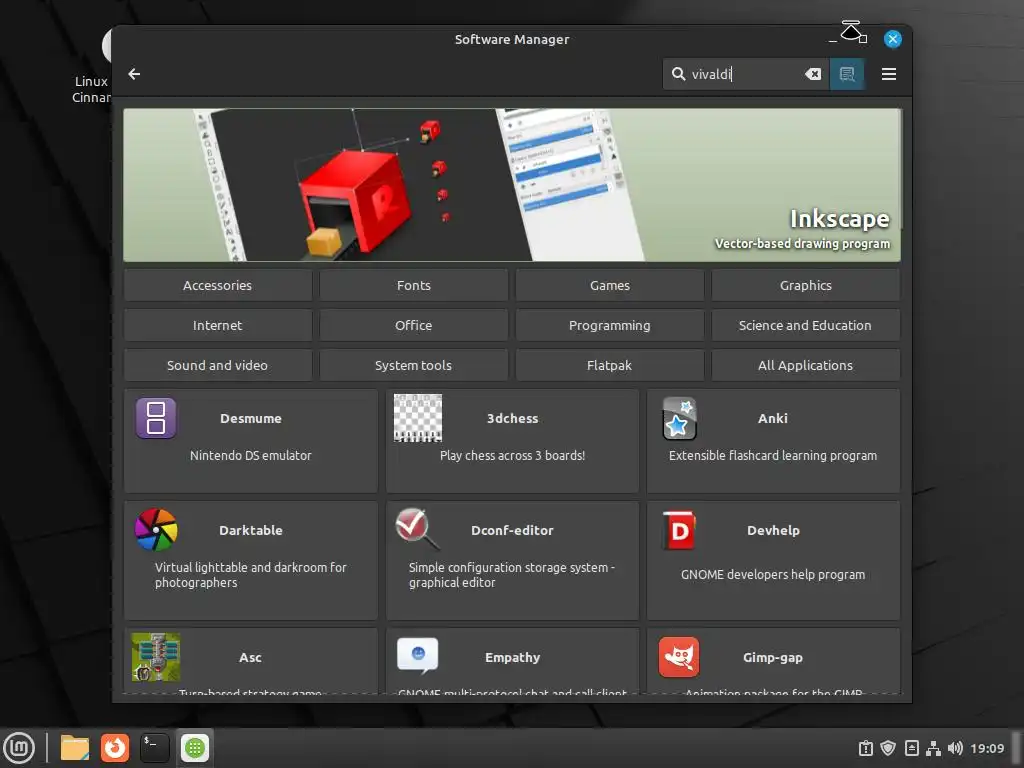This screenshot has height=768, width=1024.
Task: Browse the Programming category
Action: (609, 325)
